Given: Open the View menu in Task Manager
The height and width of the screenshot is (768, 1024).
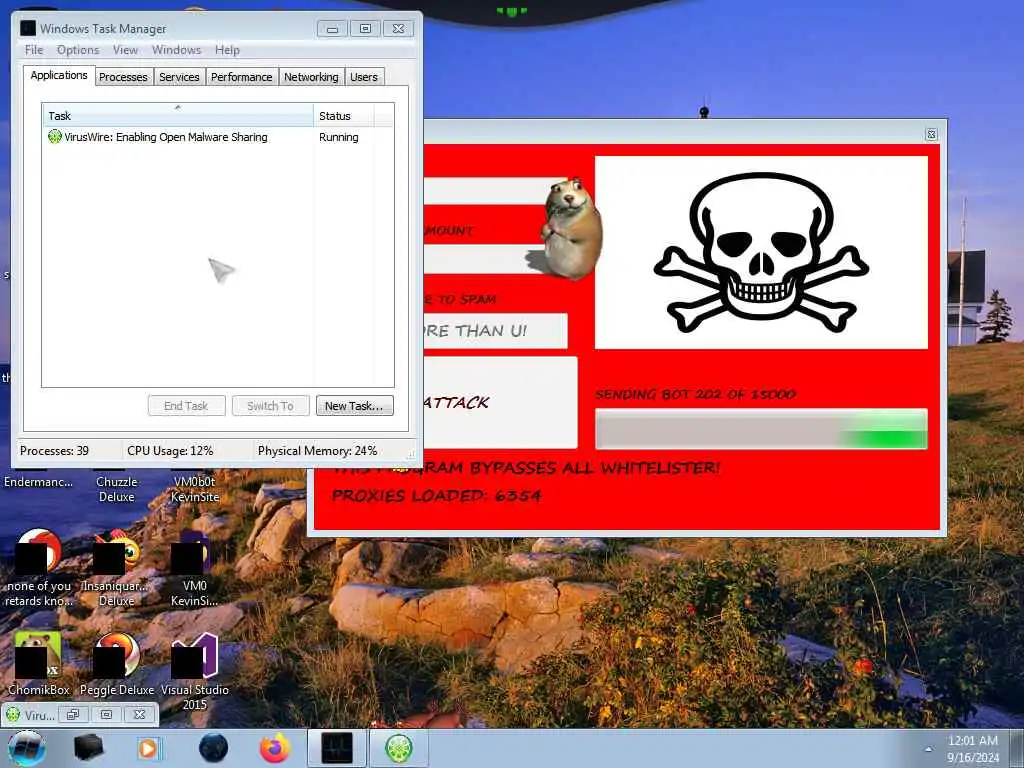Looking at the screenshot, I should 125,50.
